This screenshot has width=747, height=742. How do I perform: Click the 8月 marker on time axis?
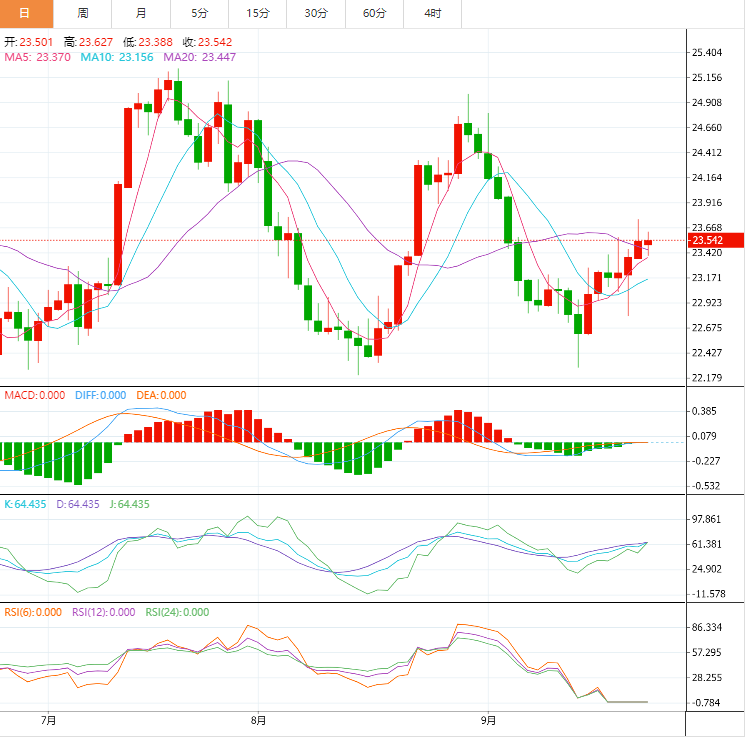pyautogui.click(x=259, y=719)
